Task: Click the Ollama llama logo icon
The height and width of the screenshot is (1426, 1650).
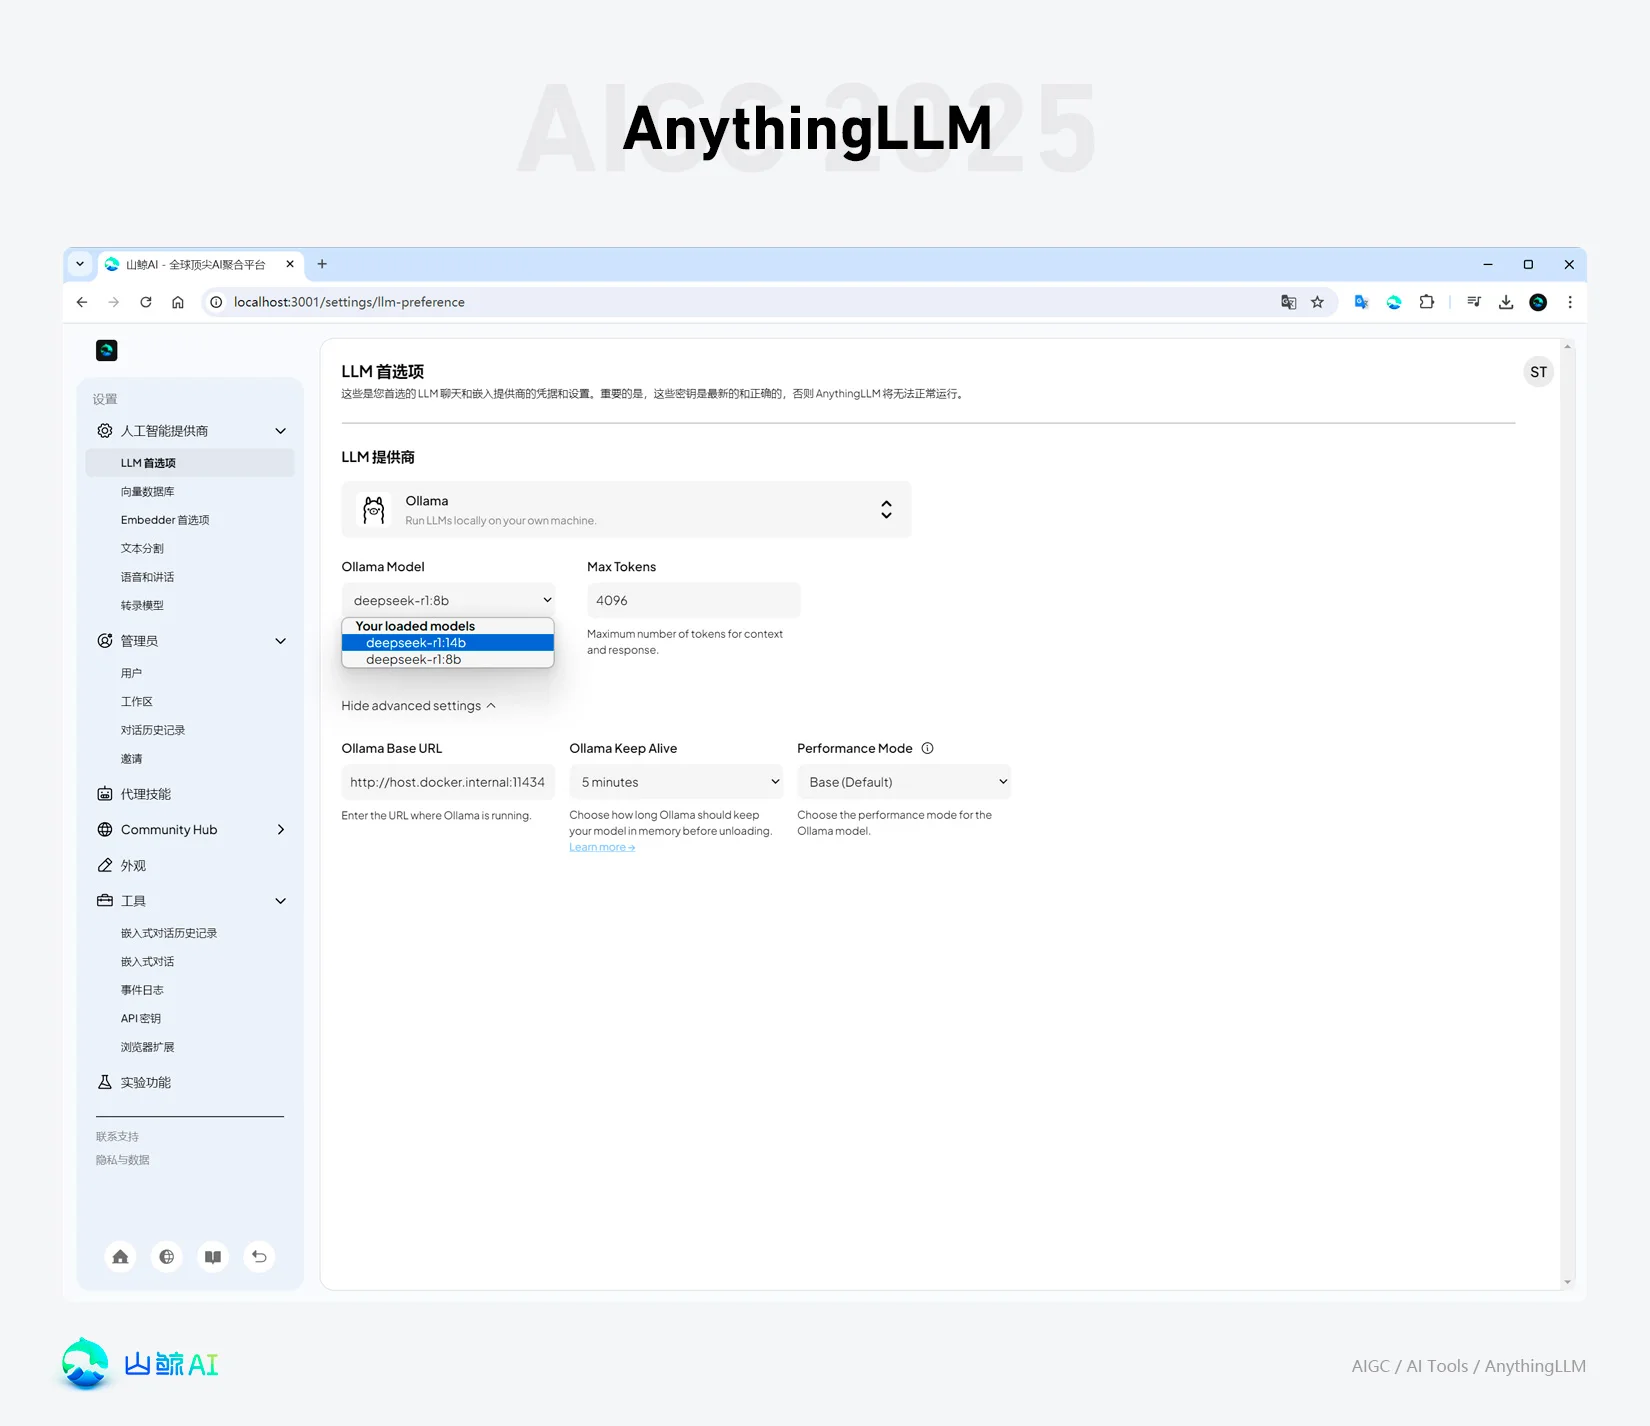Action: point(374,510)
